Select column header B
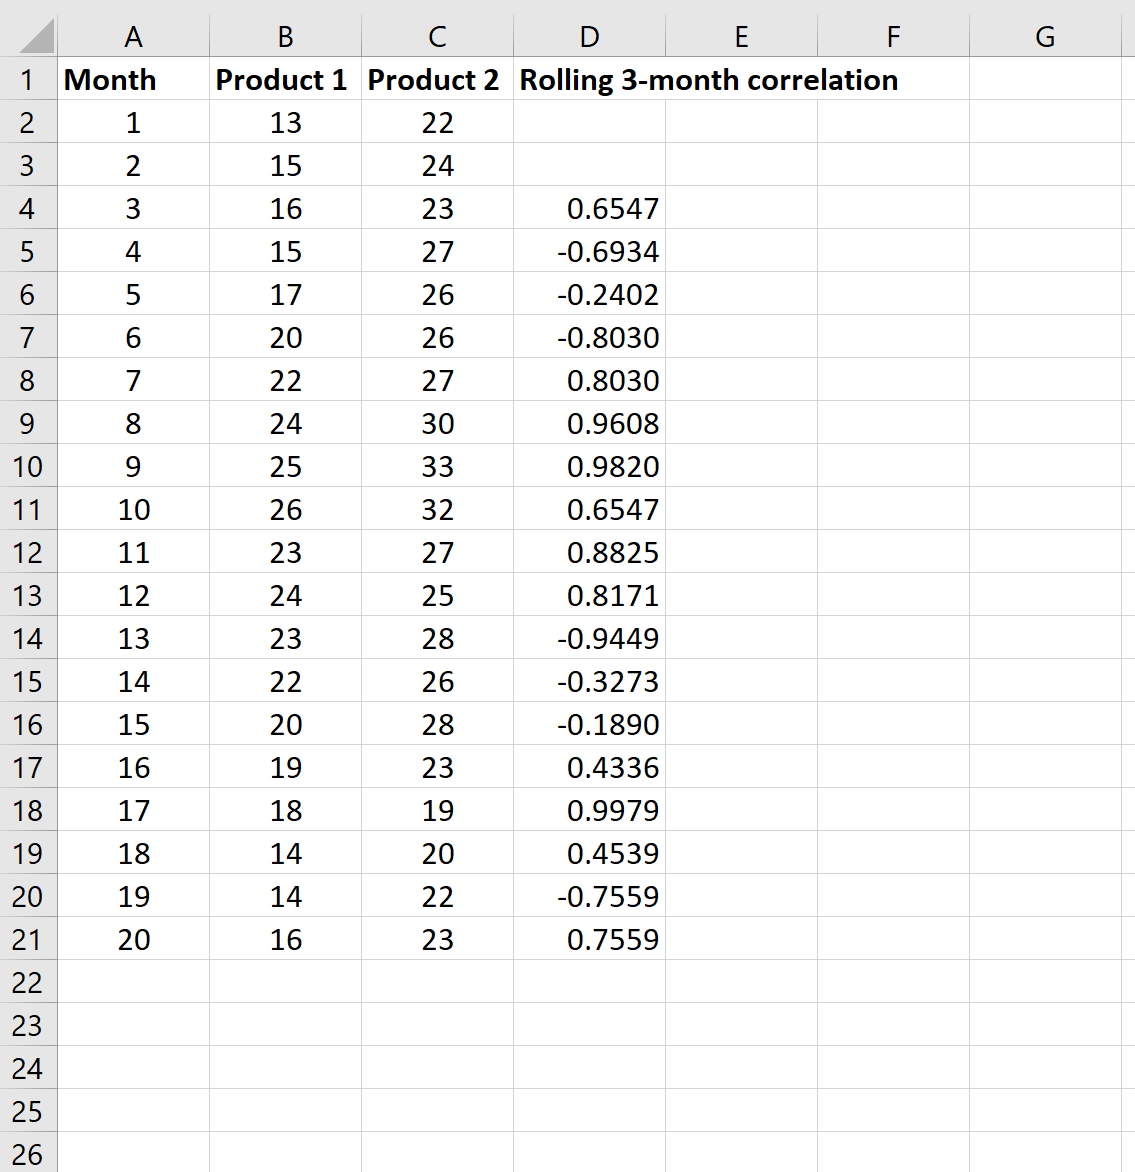This screenshot has width=1135, height=1172. pos(284,36)
